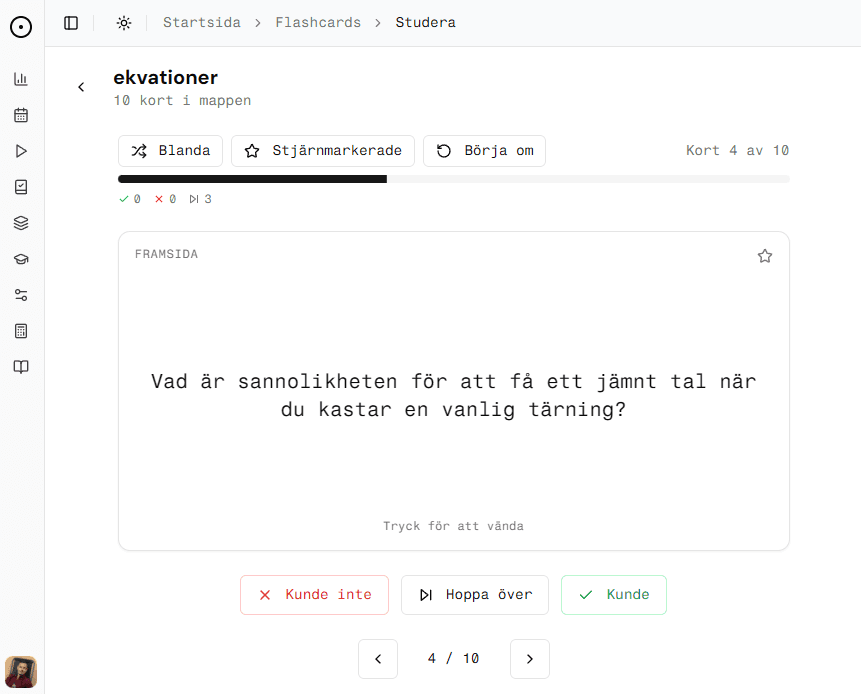Star the current flashcard
Image resolution: width=861 pixels, height=694 pixels.
coord(765,256)
